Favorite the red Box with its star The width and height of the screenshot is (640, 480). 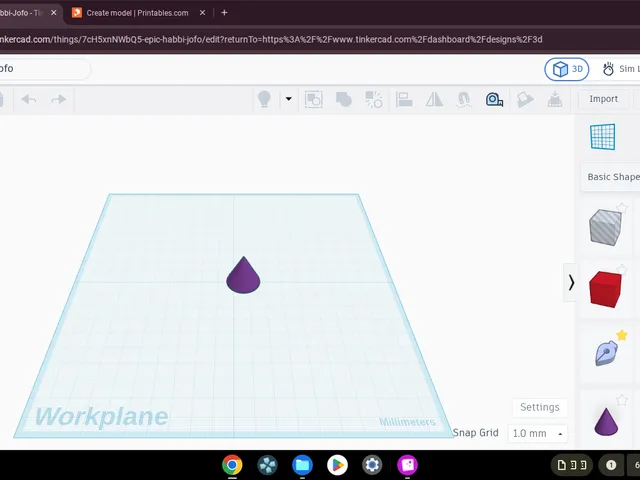point(622,269)
